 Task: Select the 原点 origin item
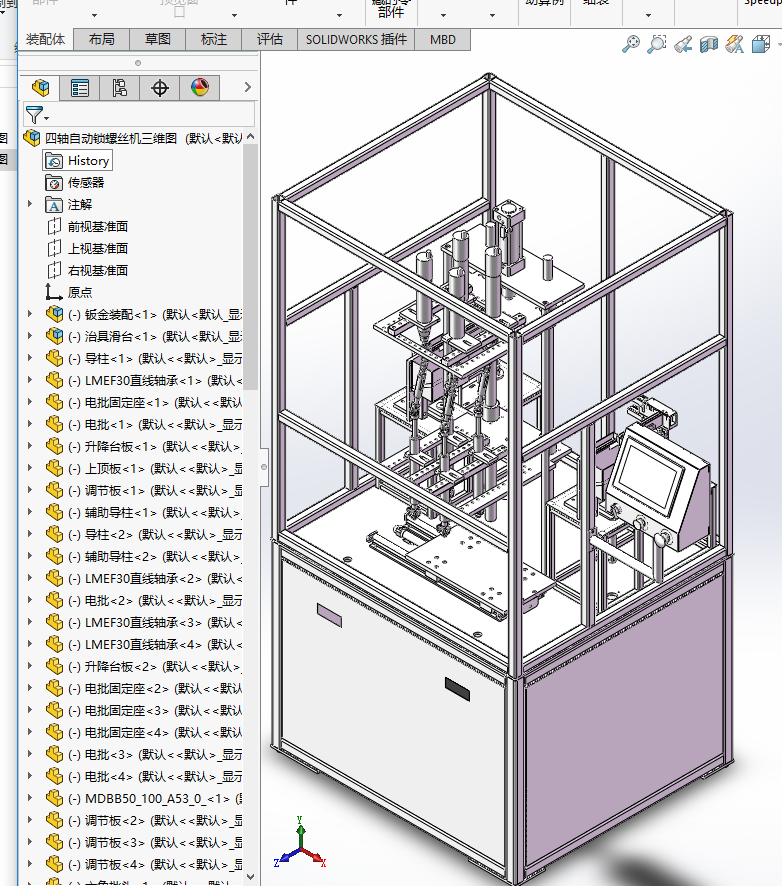point(80,292)
